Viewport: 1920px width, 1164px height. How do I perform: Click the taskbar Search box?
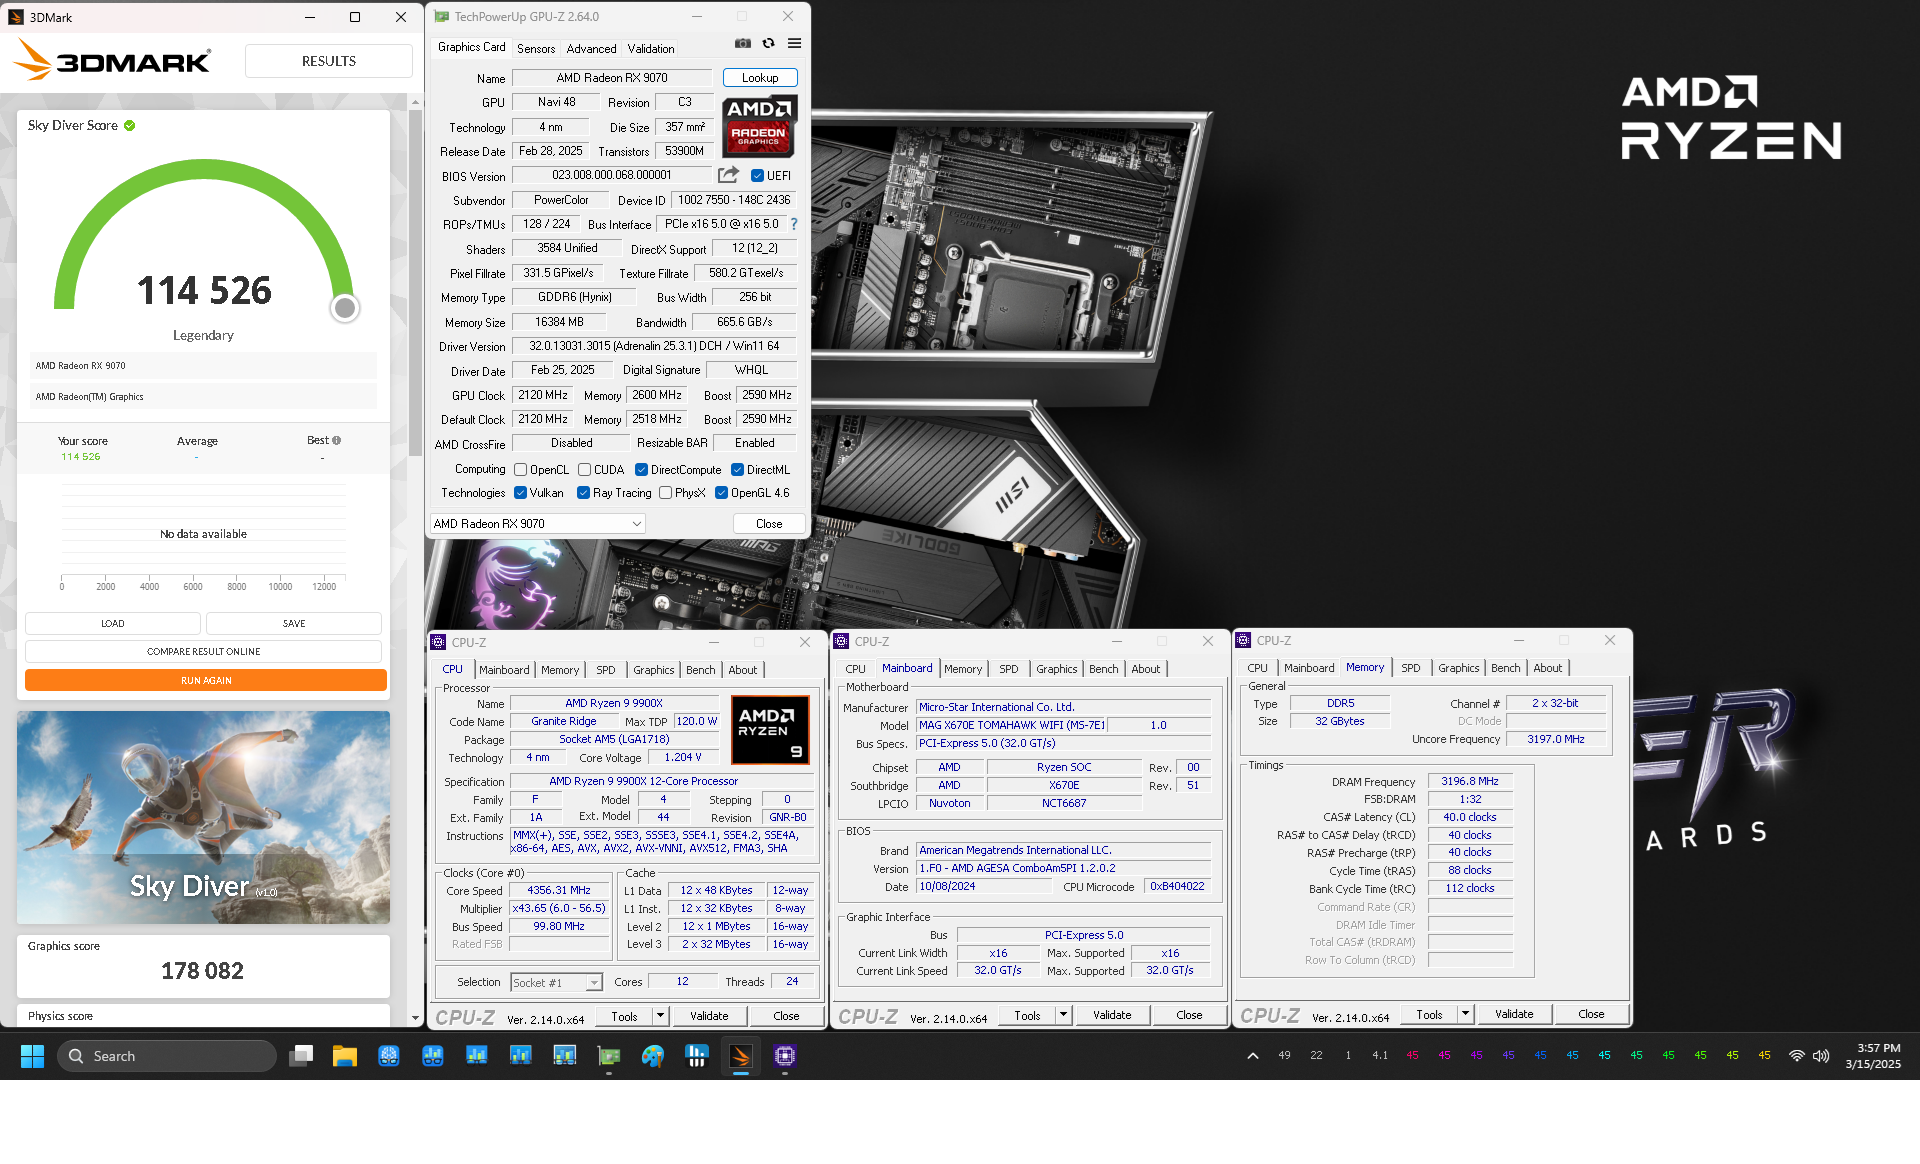(166, 1056)
